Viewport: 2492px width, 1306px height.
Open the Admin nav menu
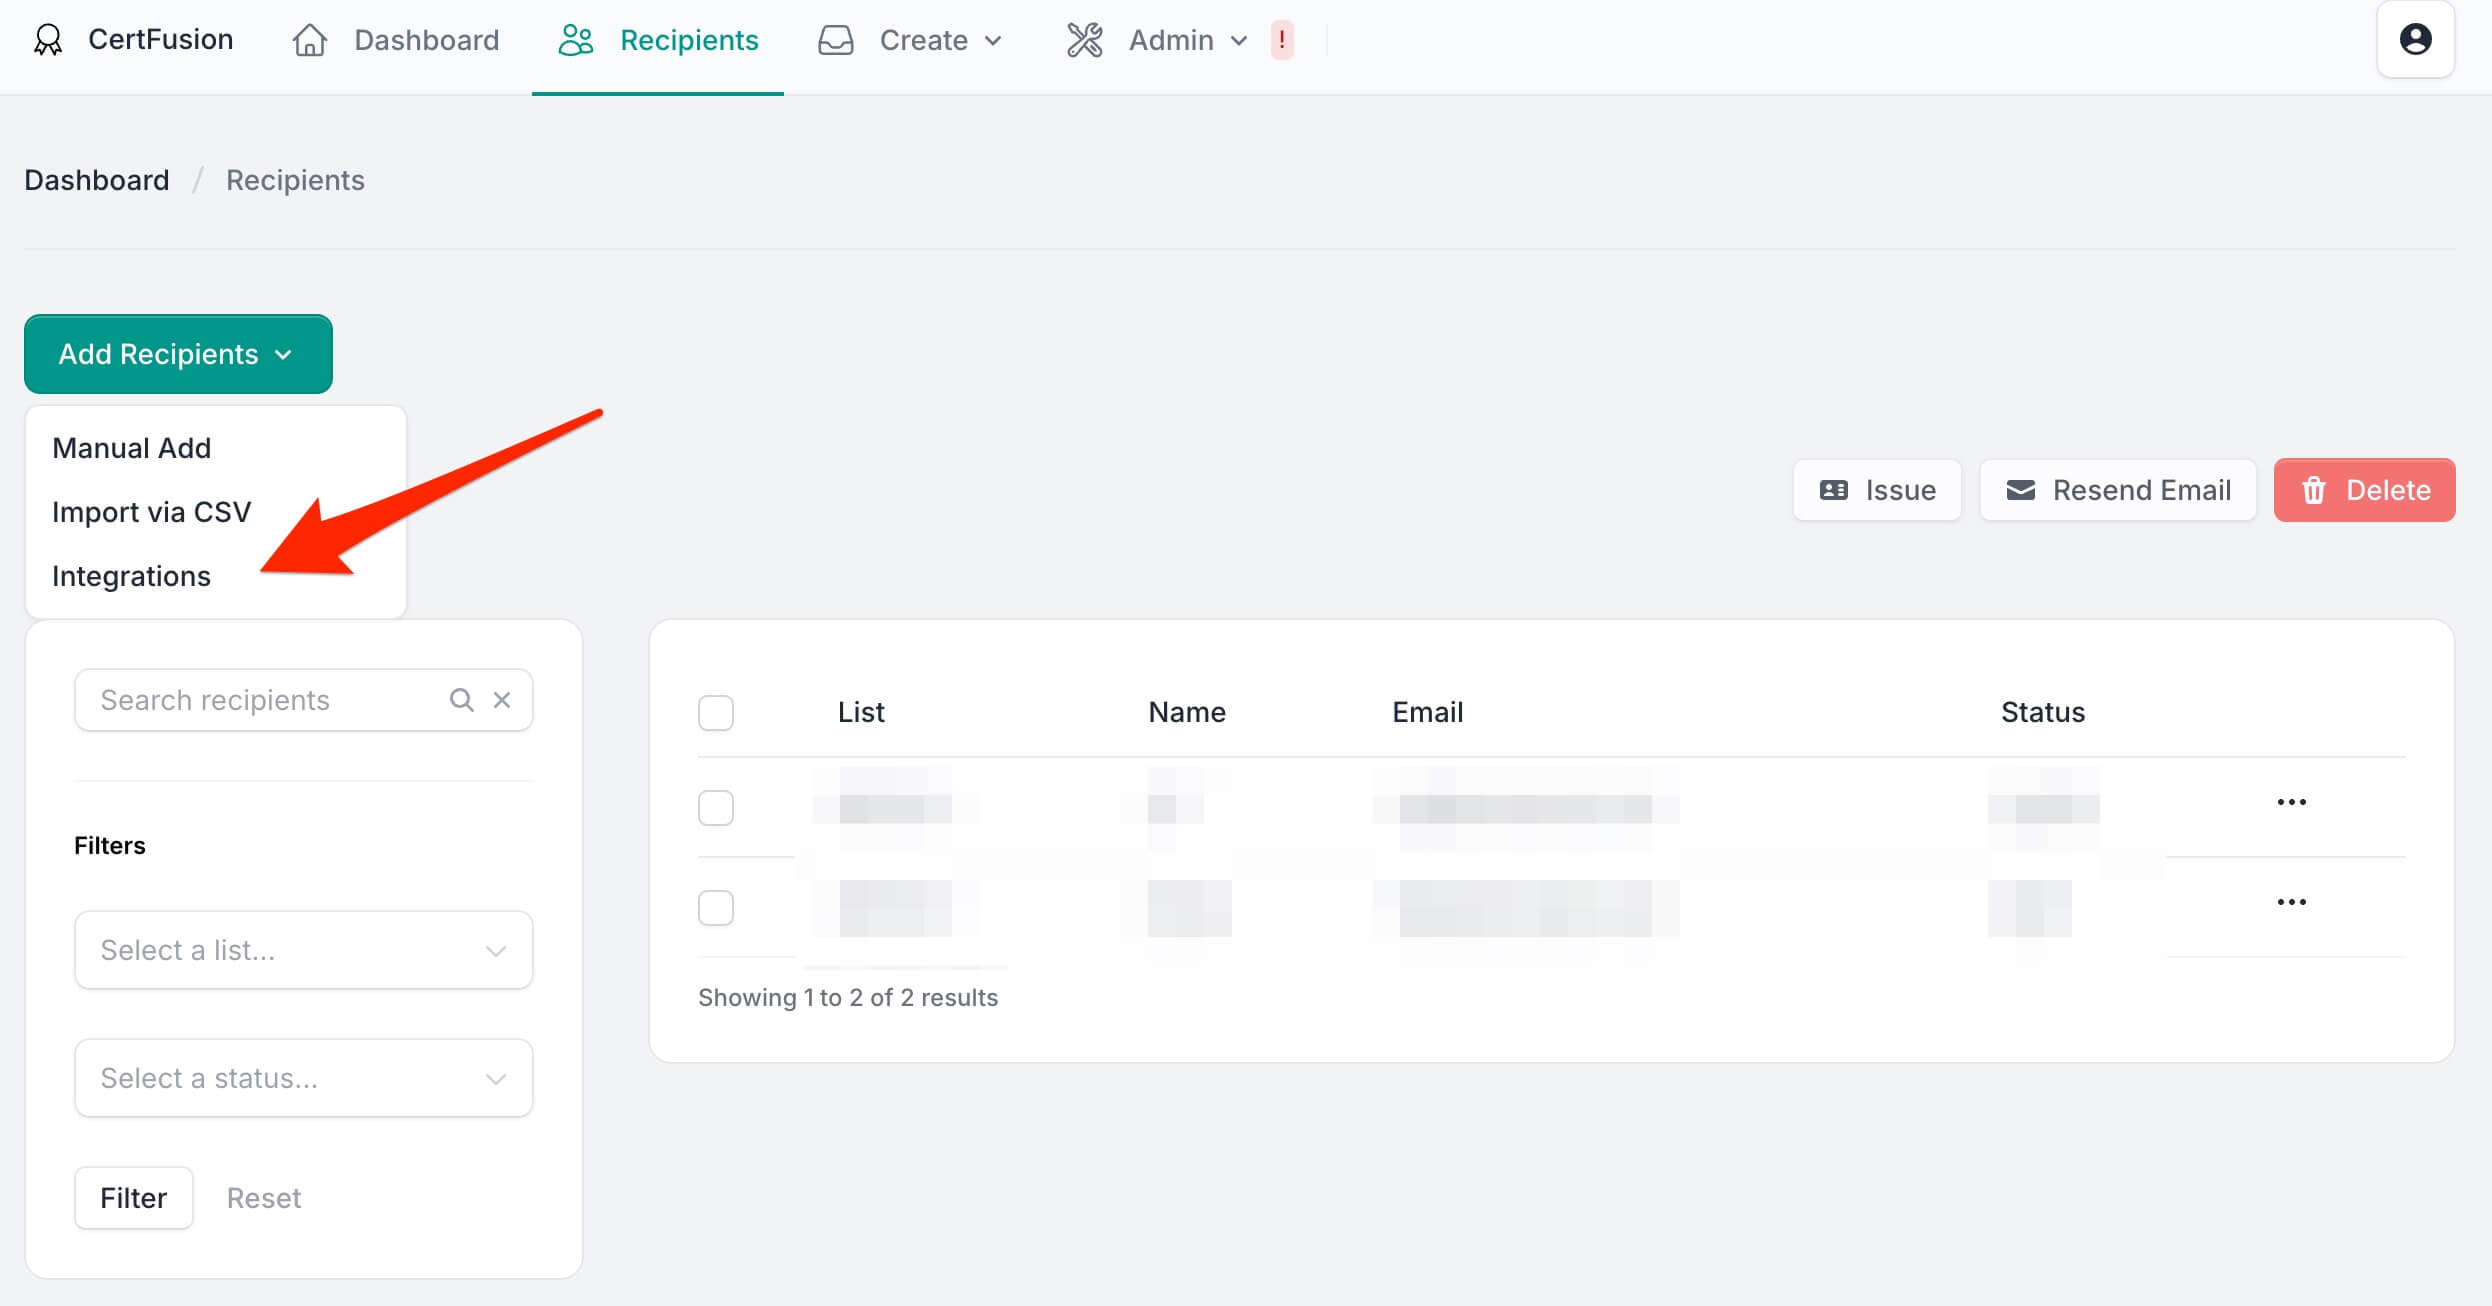[1158, 40]
